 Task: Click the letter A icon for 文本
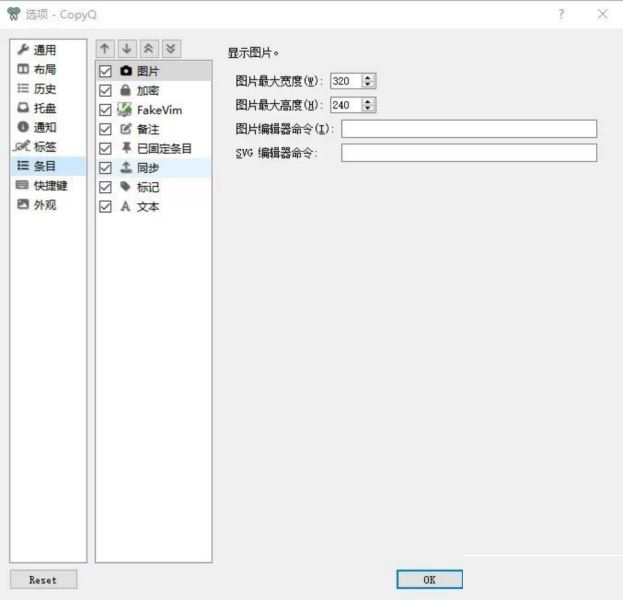point(126,206)
